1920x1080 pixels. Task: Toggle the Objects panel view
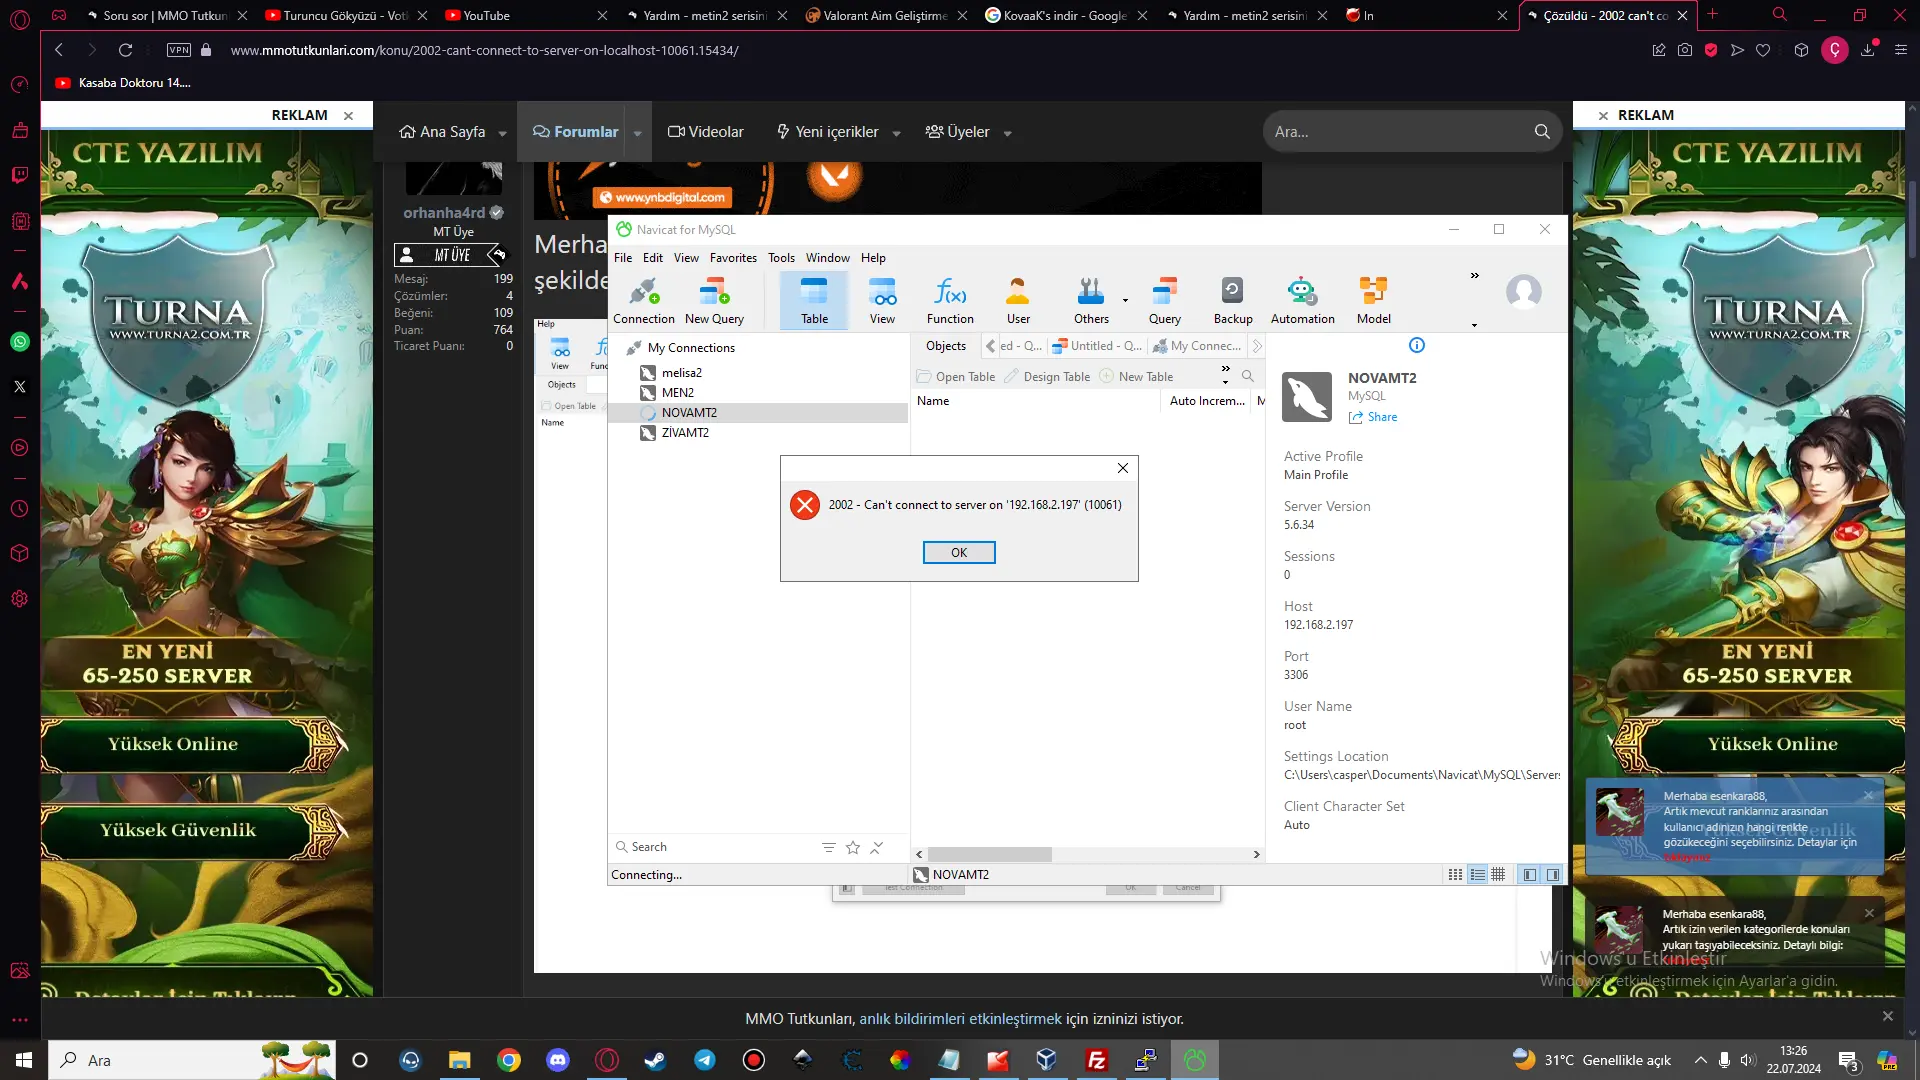[945, 344]
